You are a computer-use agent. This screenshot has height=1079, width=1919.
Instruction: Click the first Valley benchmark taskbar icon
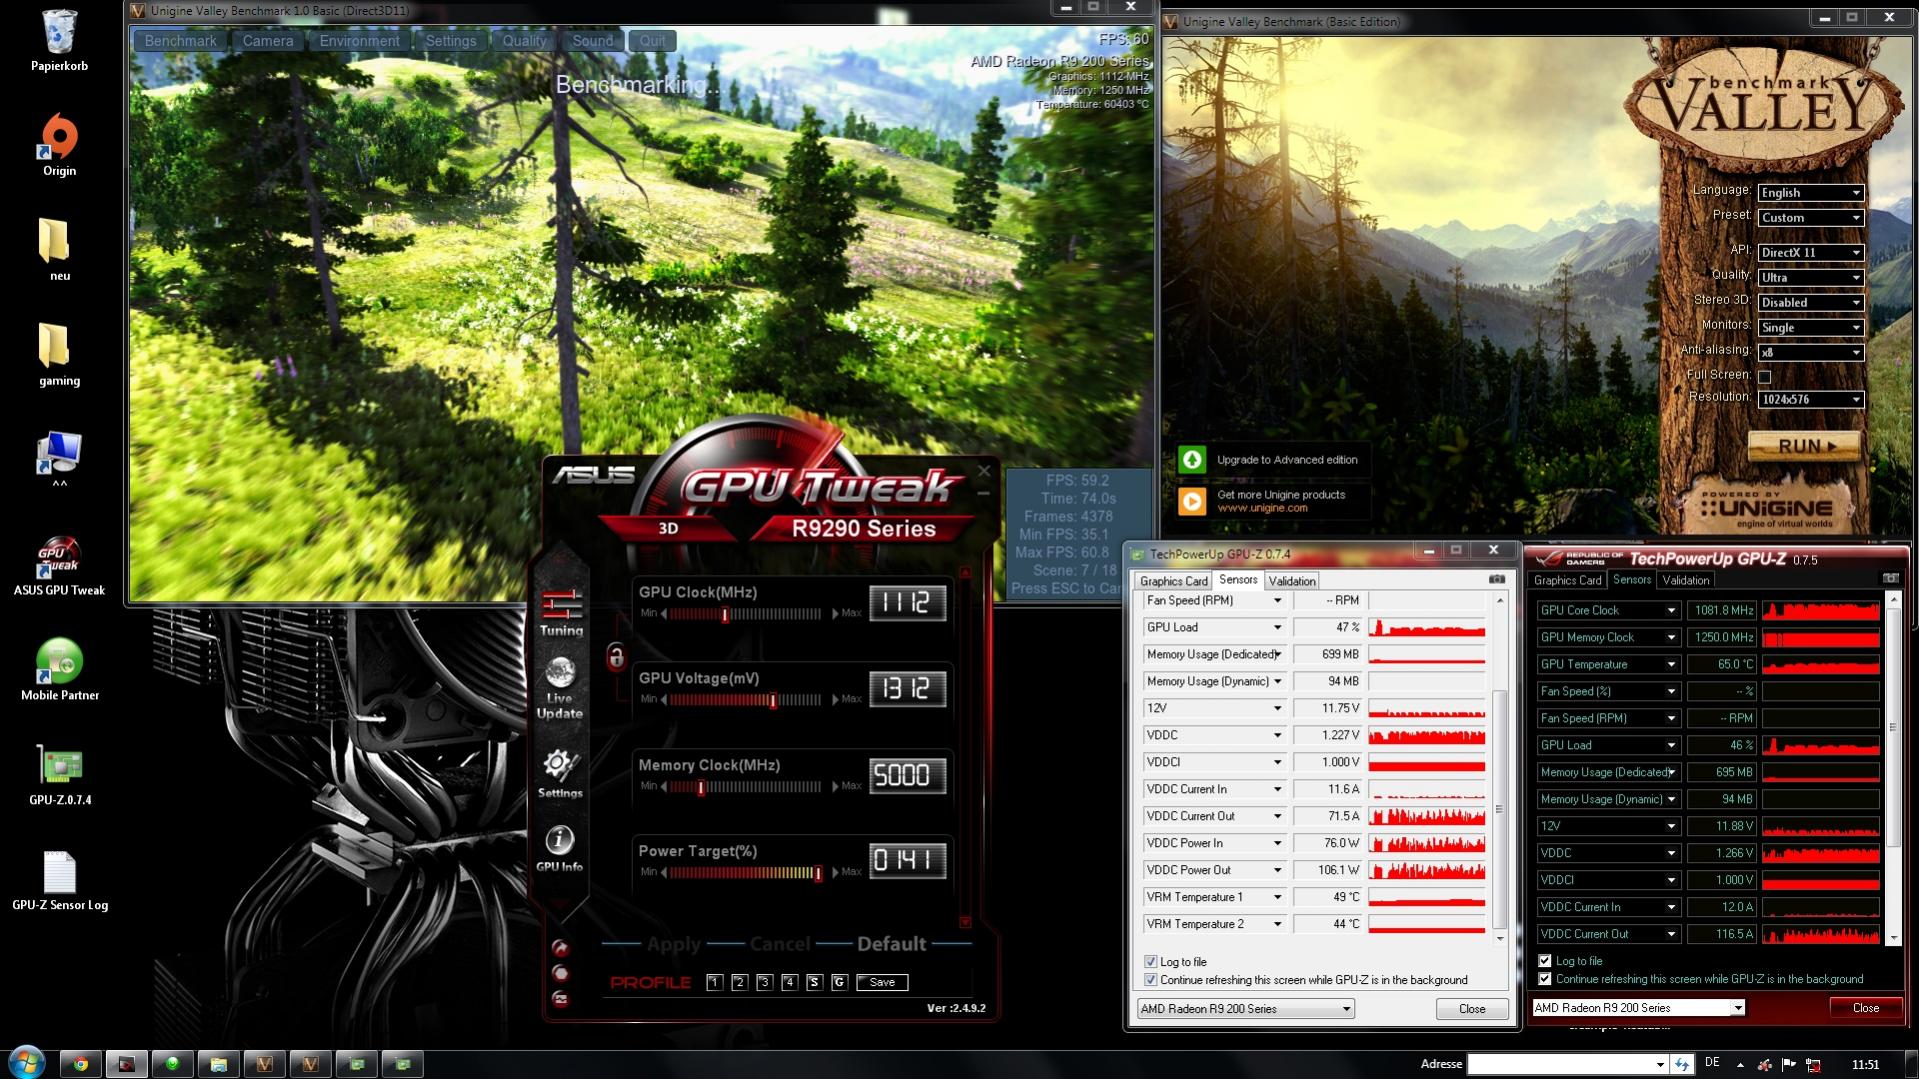pyautogui.click(x=264, y=1064)
